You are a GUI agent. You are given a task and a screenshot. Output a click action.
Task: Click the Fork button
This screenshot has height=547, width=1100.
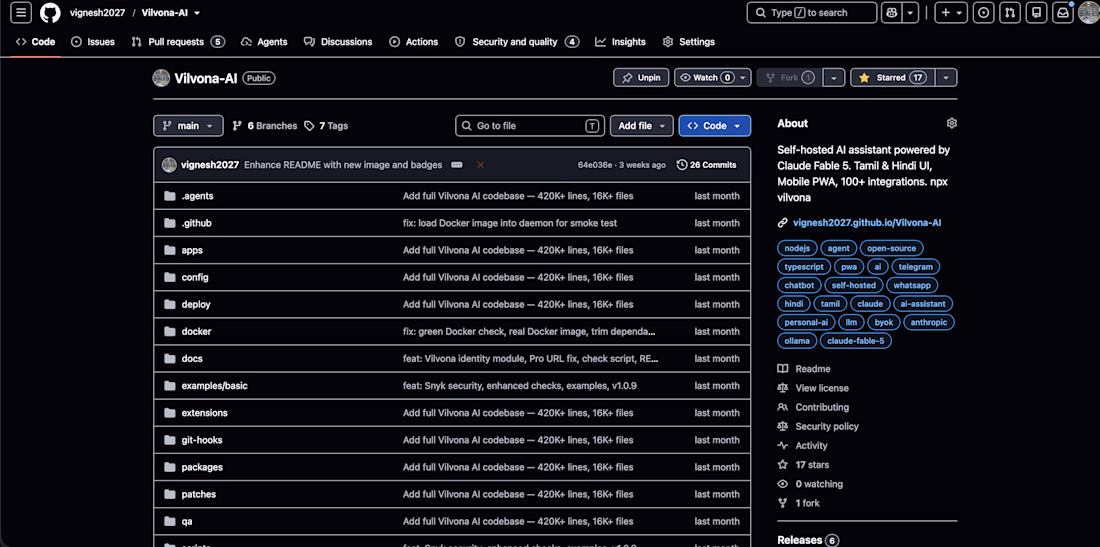[789, 78]
